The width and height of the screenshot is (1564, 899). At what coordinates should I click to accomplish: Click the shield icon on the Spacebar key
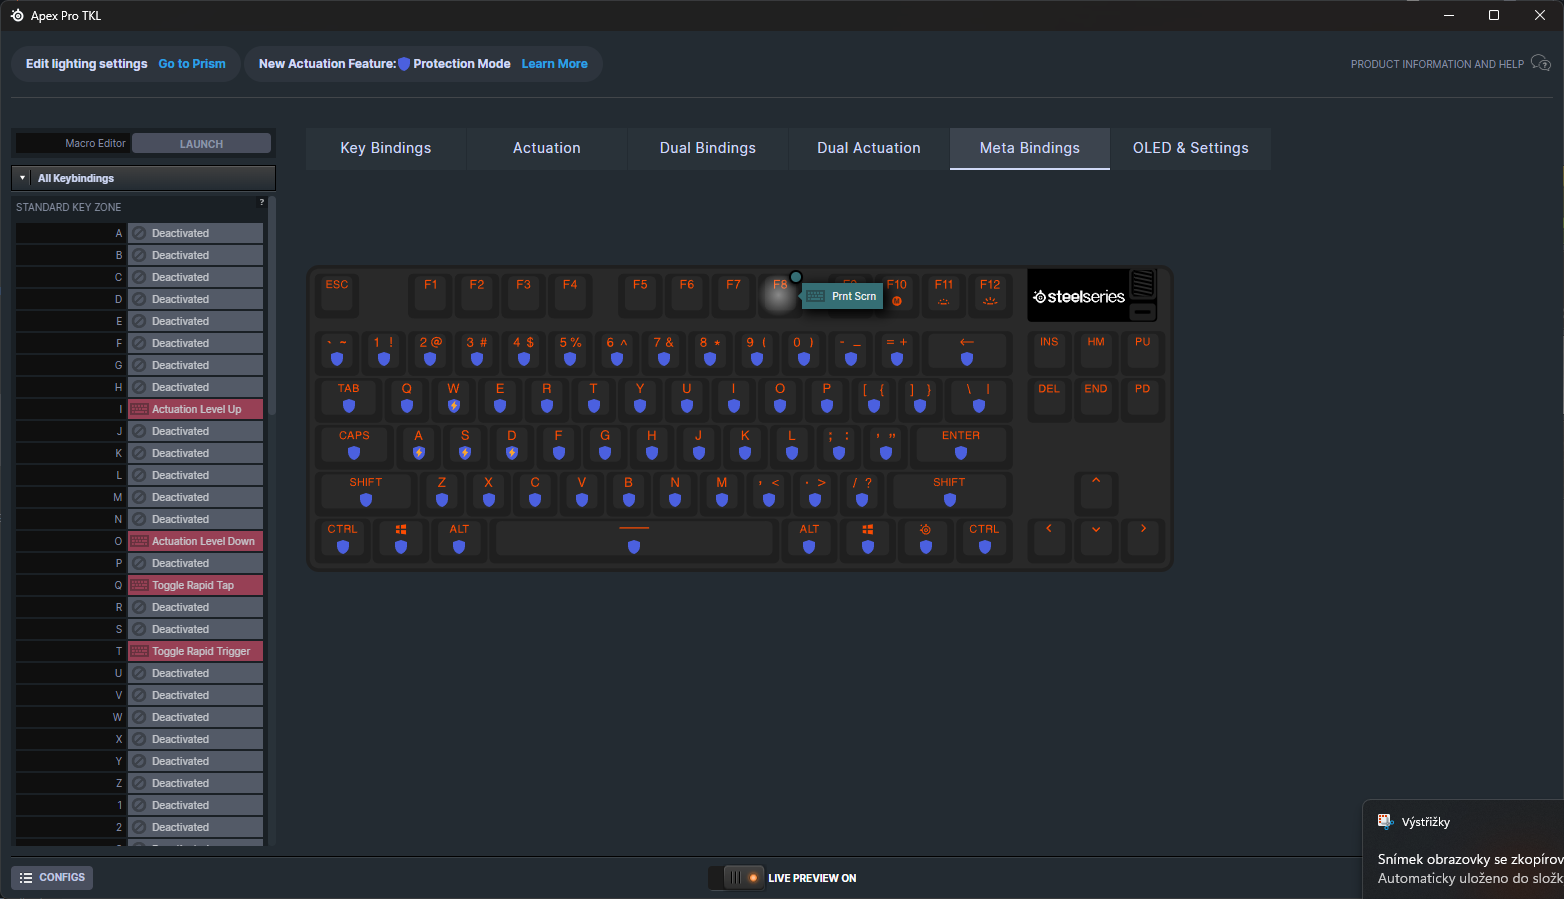click(634, 548)
